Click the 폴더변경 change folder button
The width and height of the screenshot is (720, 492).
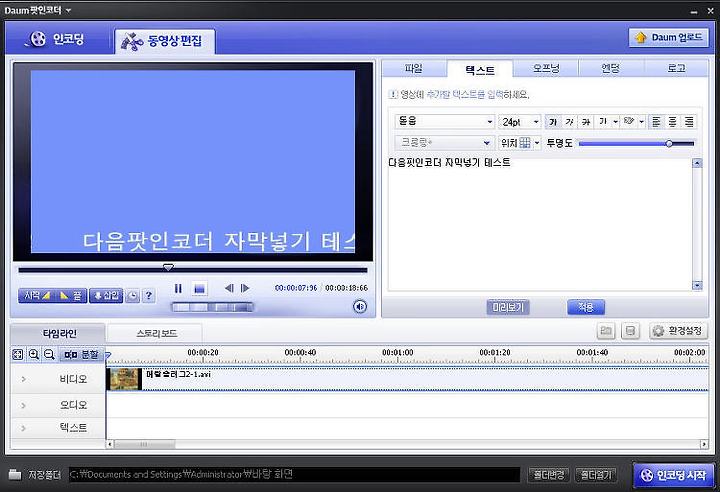point(548,475)
